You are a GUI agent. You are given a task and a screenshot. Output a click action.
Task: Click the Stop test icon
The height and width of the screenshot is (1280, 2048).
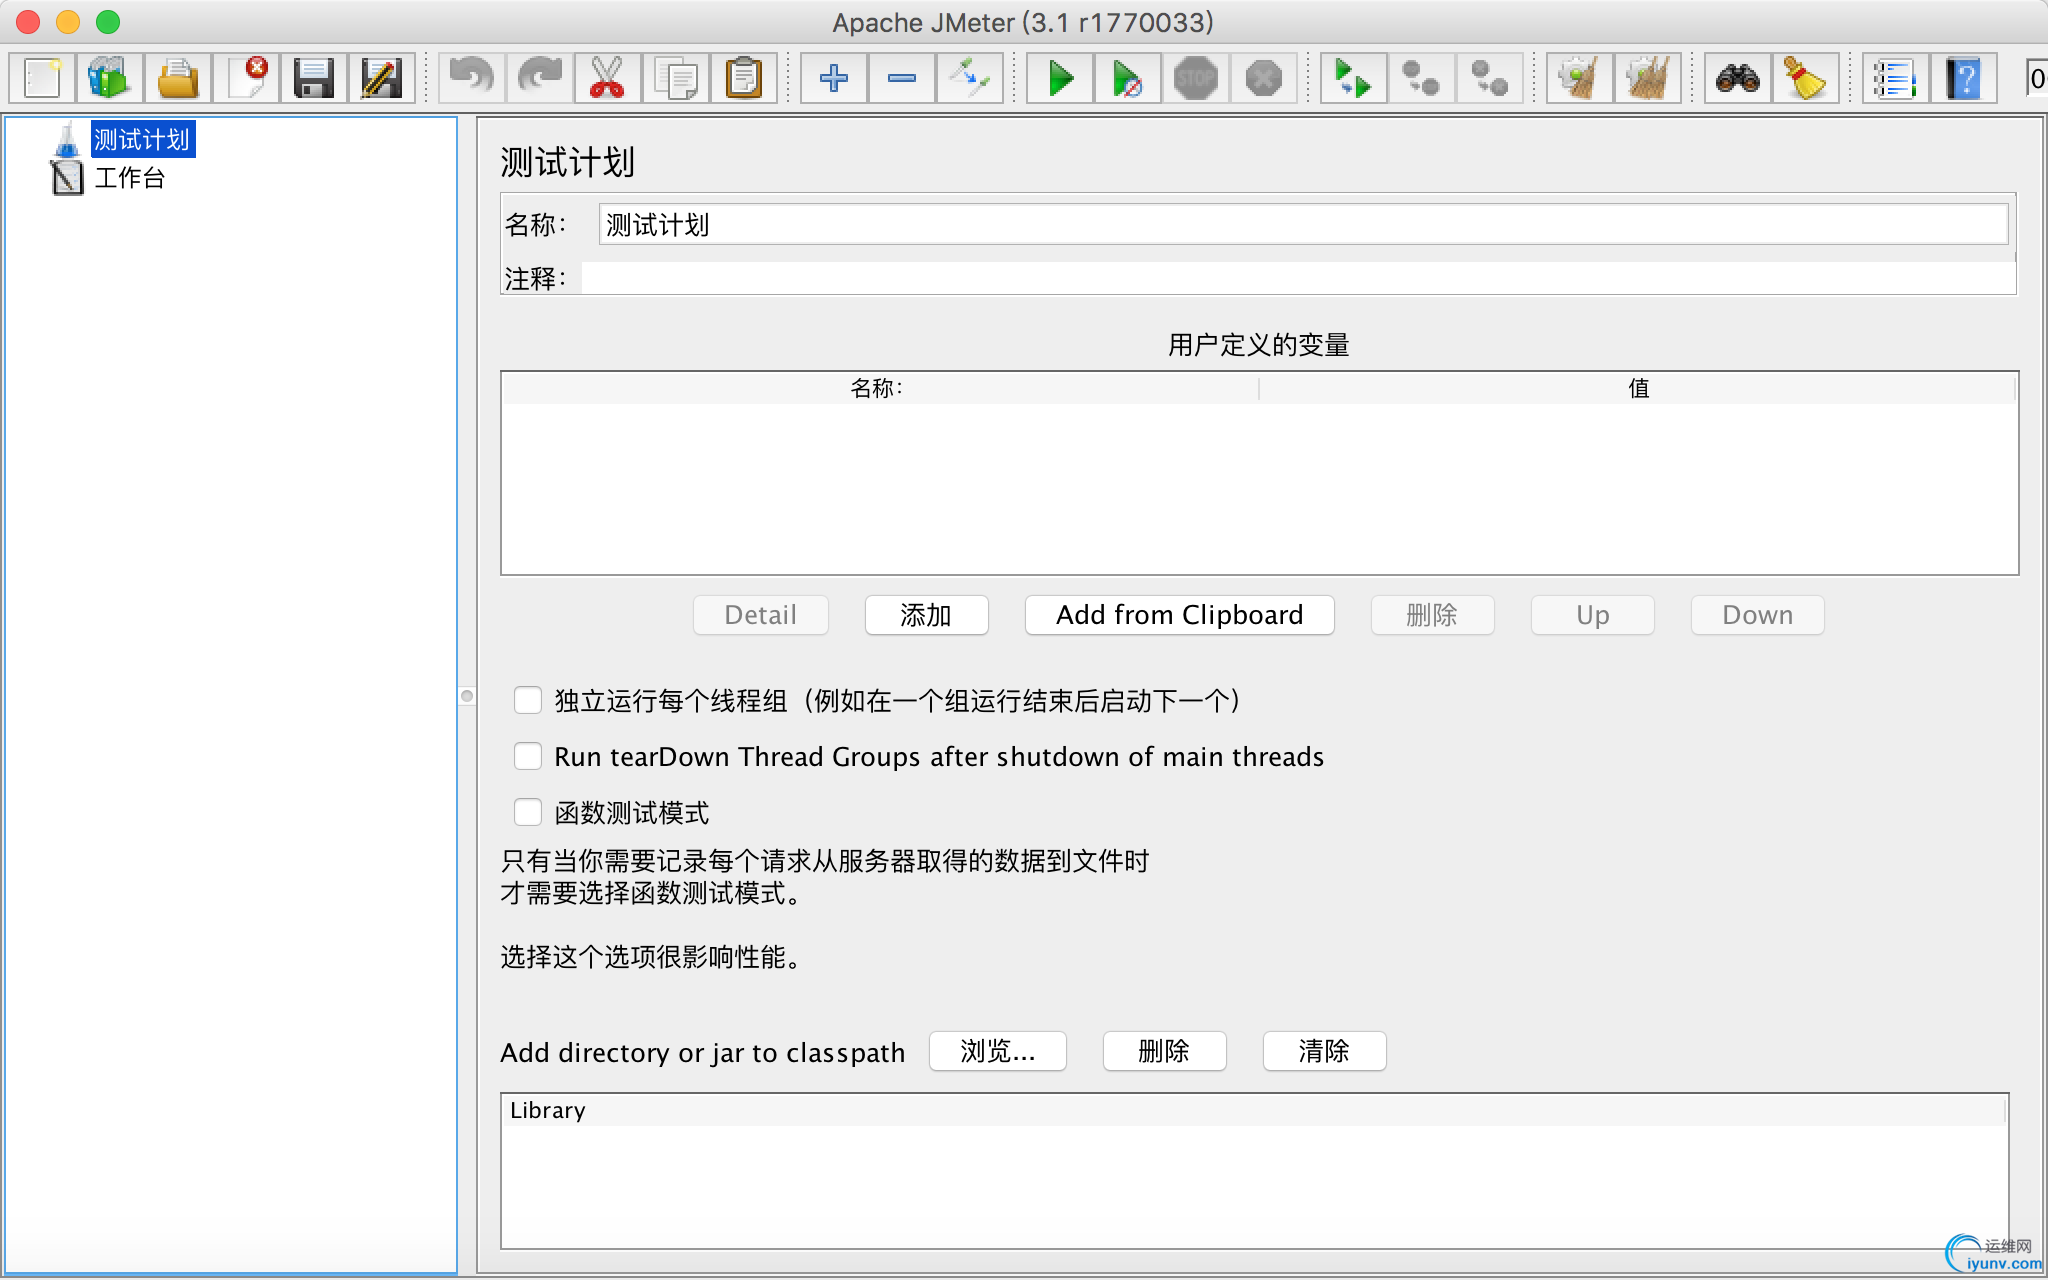coord(1196,78)
